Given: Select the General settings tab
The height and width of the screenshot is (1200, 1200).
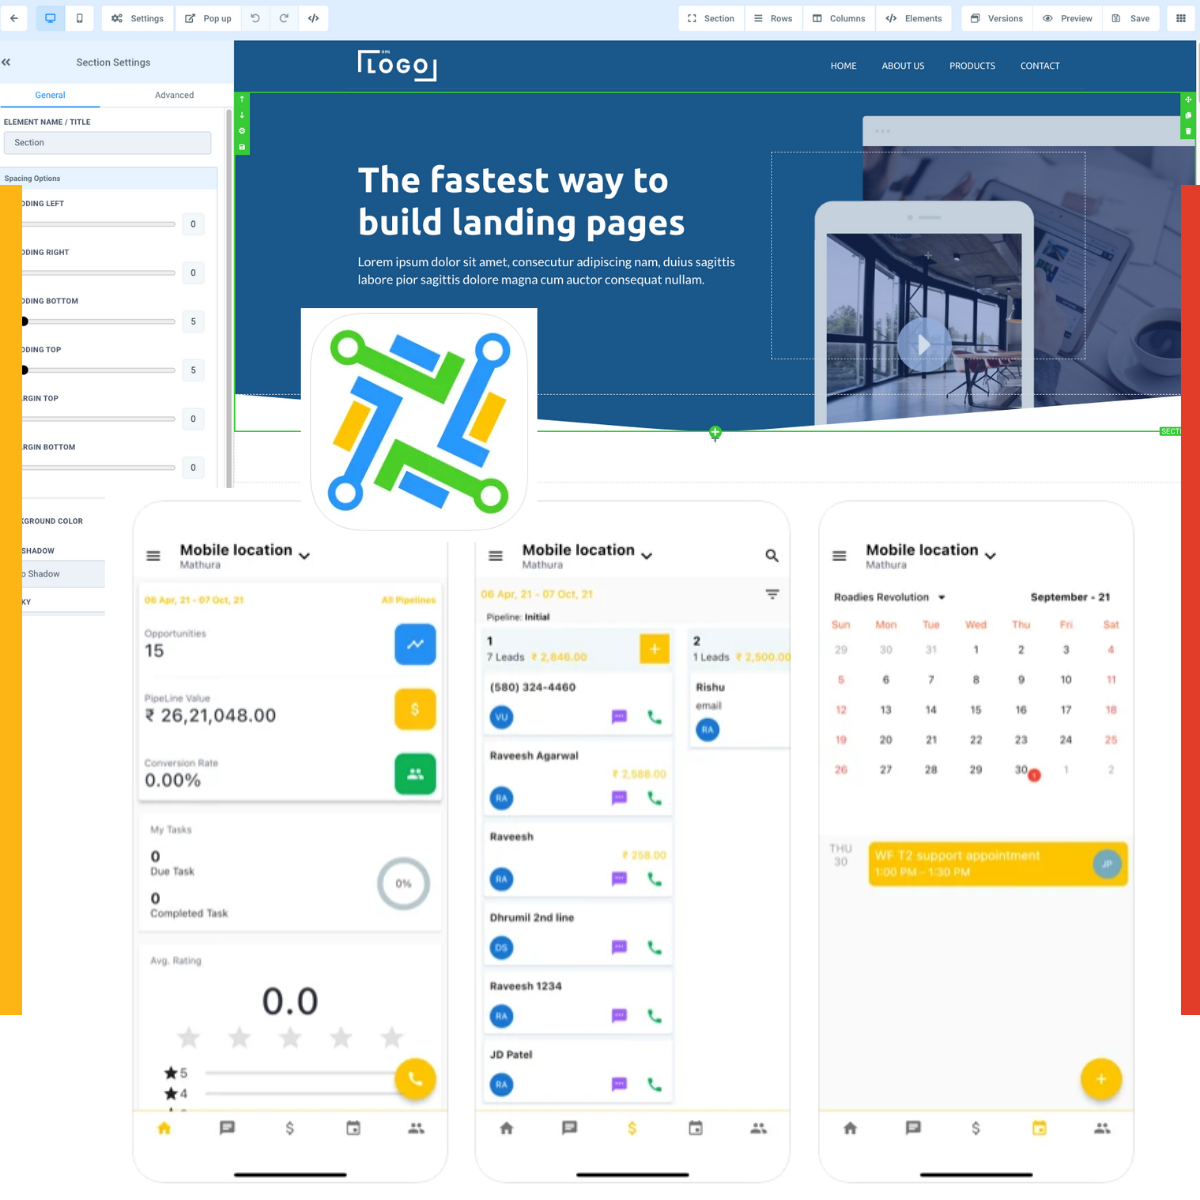Looking at the screenshot, I should (50, 95).
